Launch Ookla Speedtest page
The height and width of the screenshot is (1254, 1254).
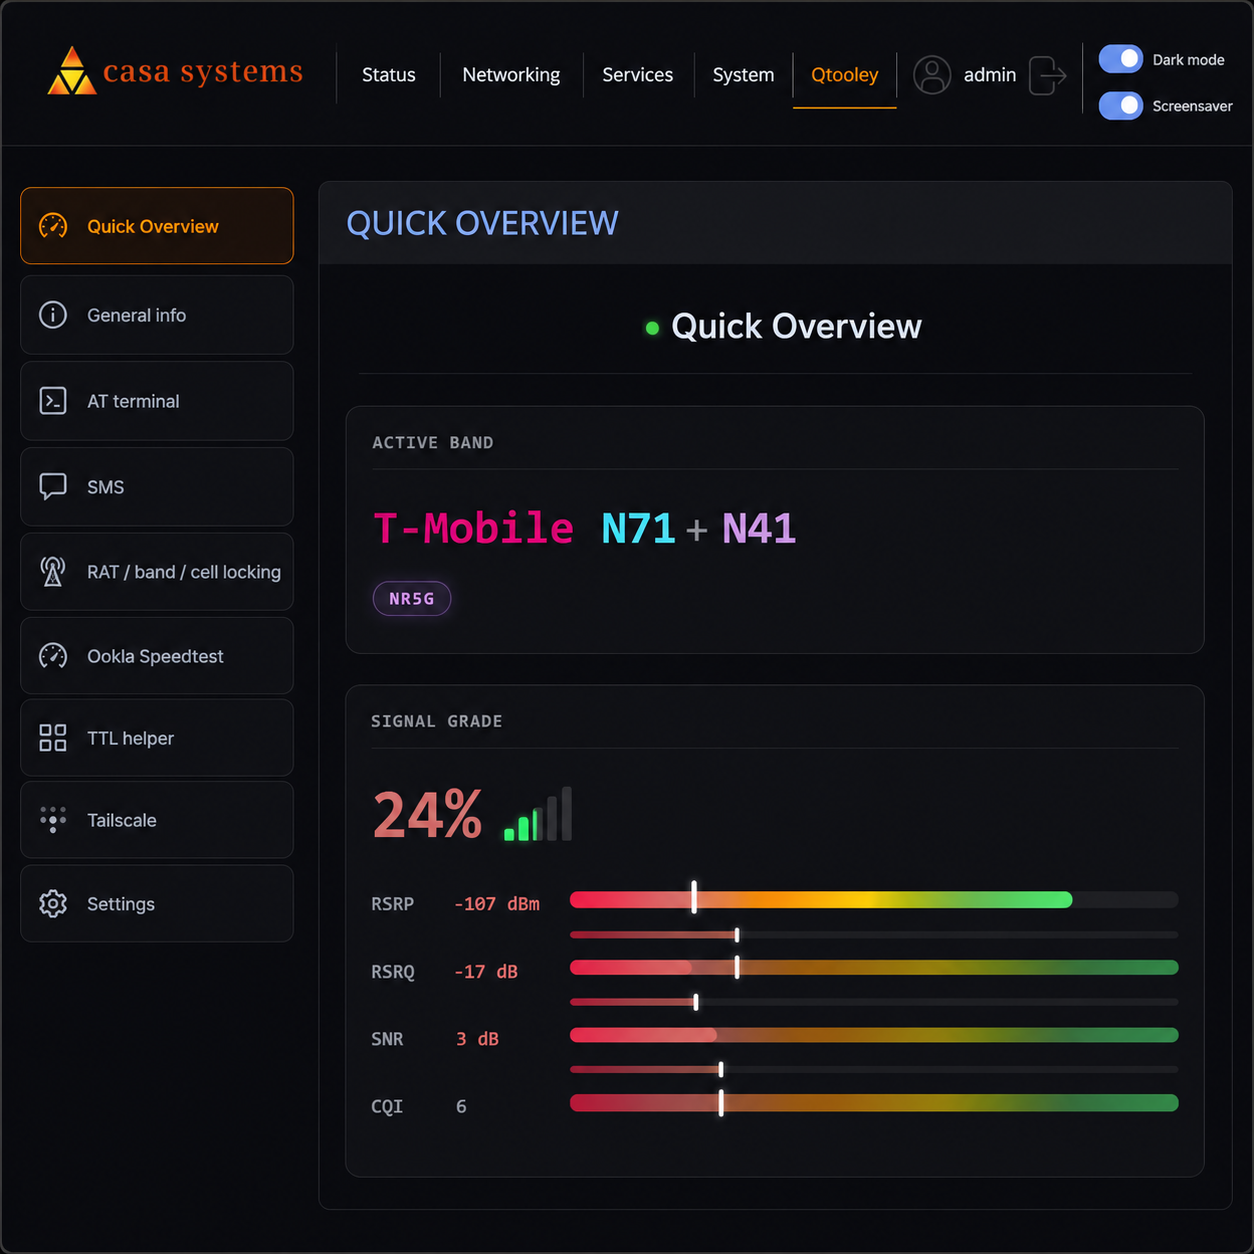pyautogui.click(x=157, y=656)
